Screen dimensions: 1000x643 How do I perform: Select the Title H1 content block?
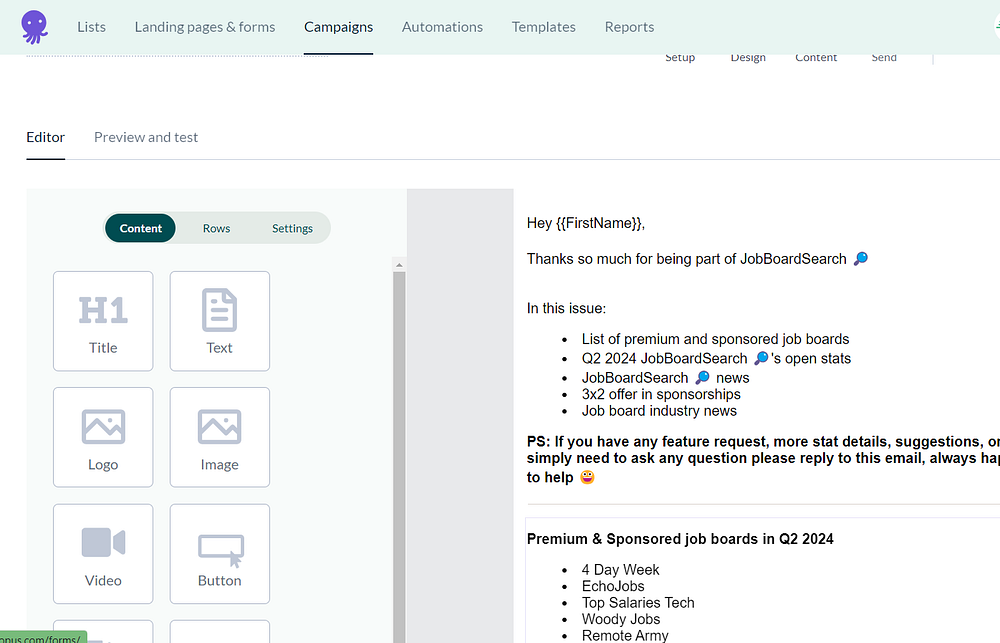103,321
